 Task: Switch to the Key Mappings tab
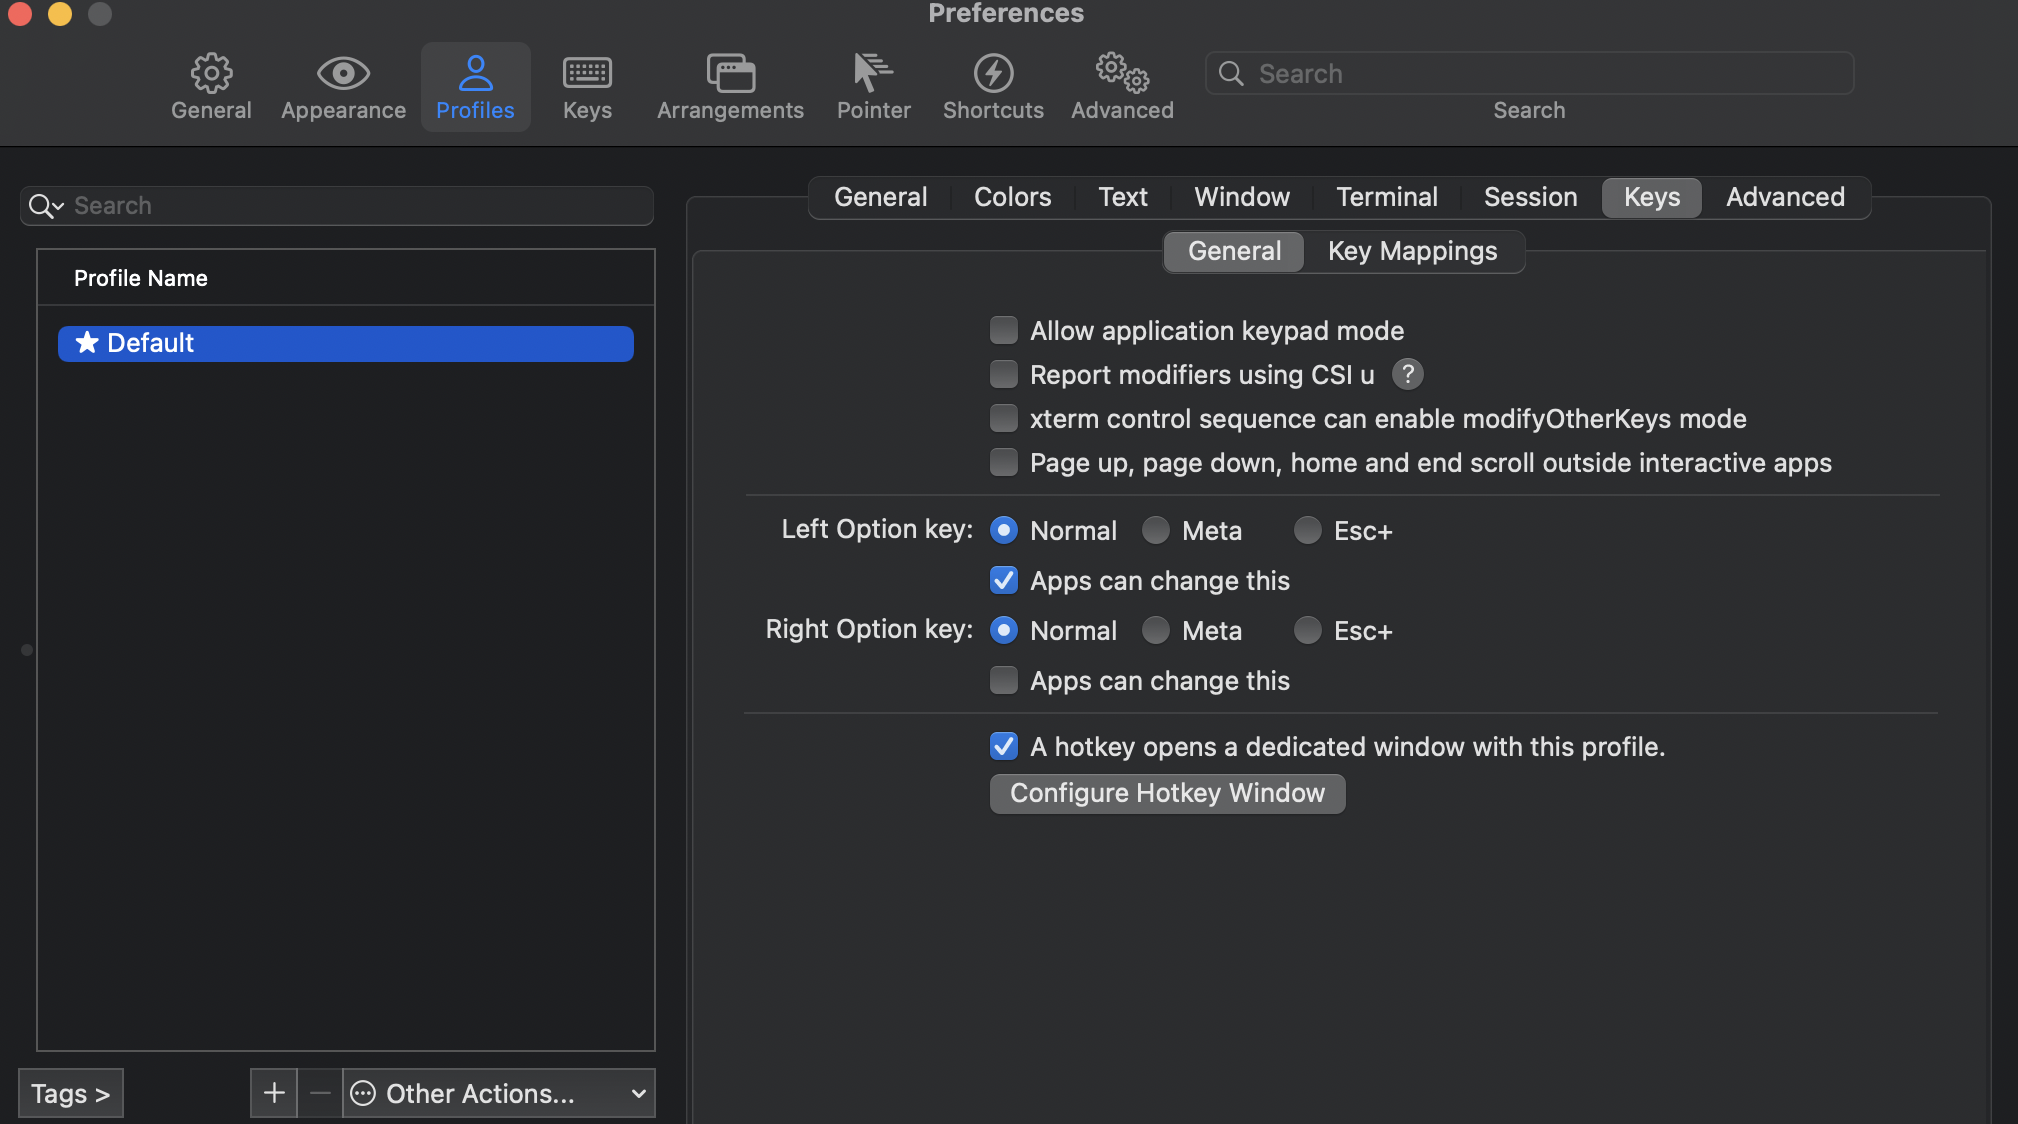(x=1412, y=251)
